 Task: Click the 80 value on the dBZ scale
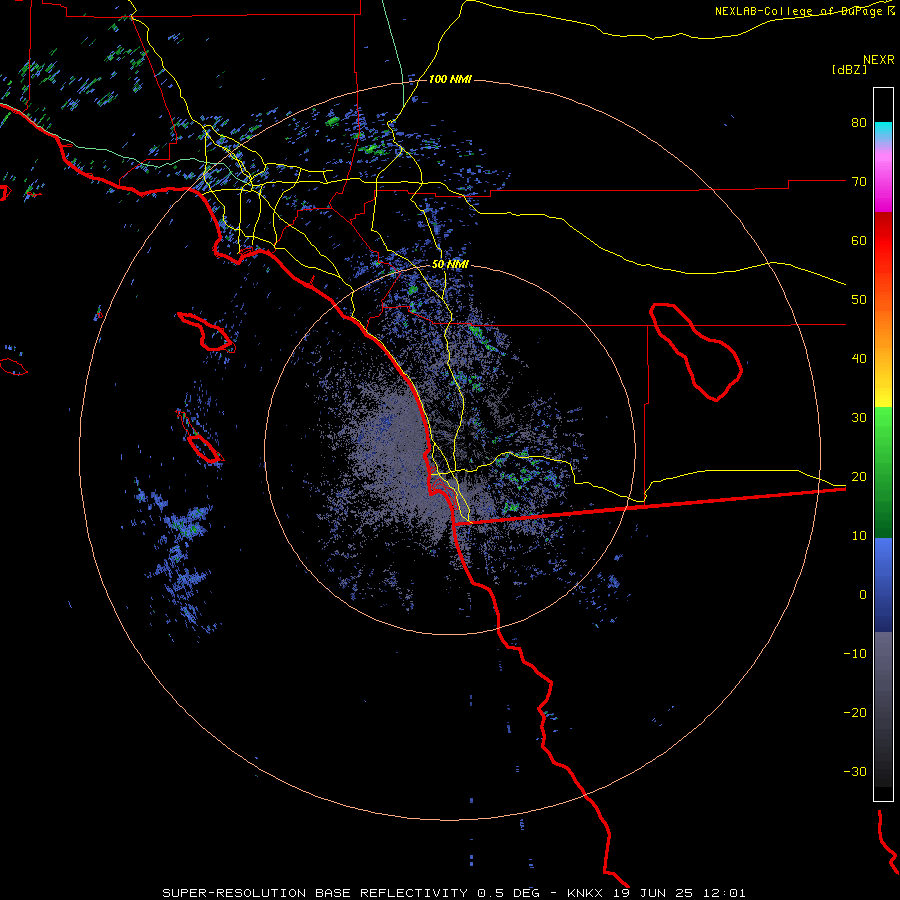859,123
